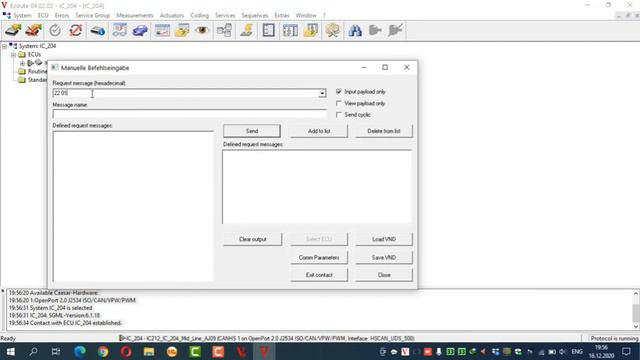Open the Window menu
This screenshot has width=640, height=360.
(306, 16)
